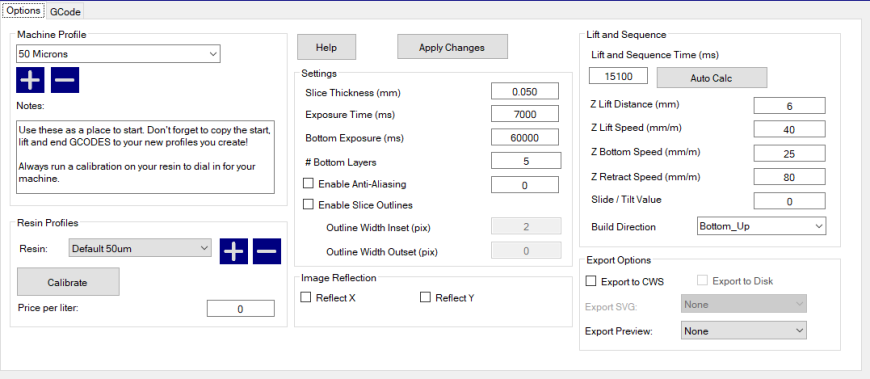Remove the machine profile with minus icon

65,80
